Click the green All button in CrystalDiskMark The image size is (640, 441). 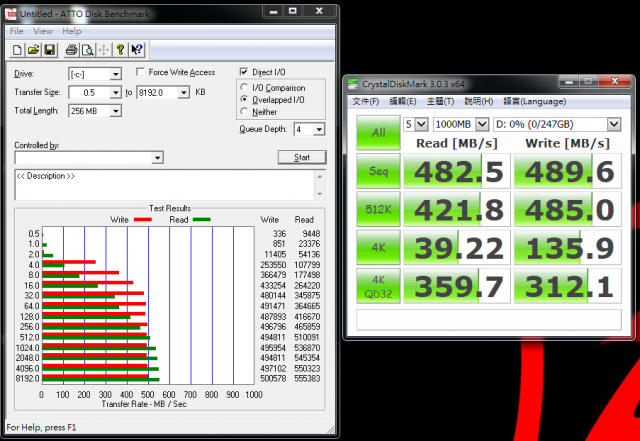click(x=378, y=133)
